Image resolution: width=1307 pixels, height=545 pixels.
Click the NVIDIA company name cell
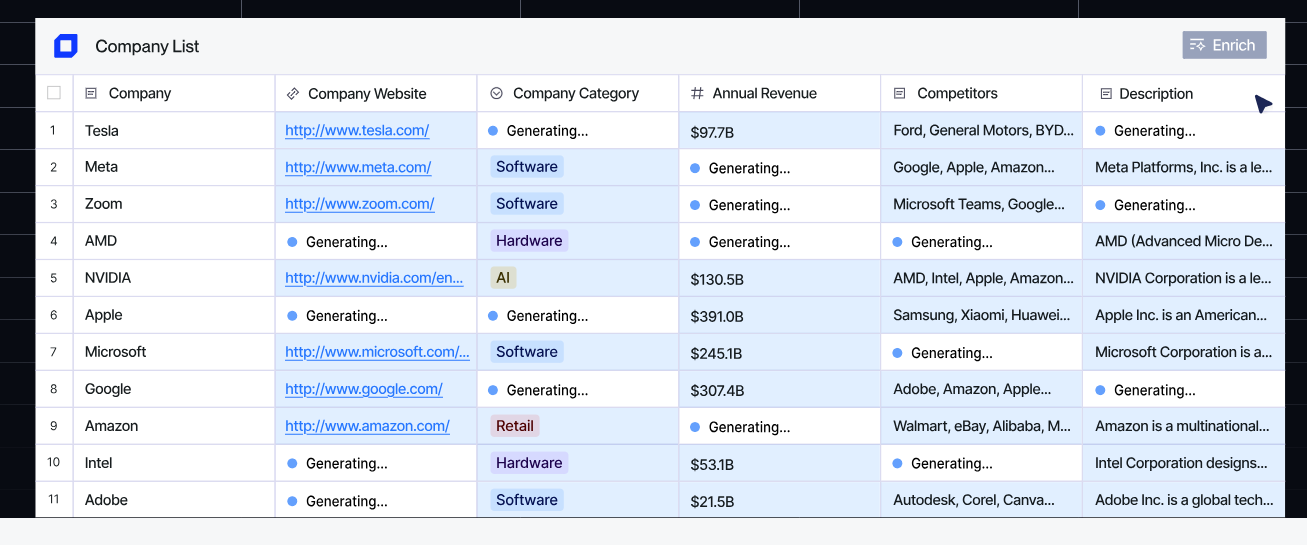174,278
